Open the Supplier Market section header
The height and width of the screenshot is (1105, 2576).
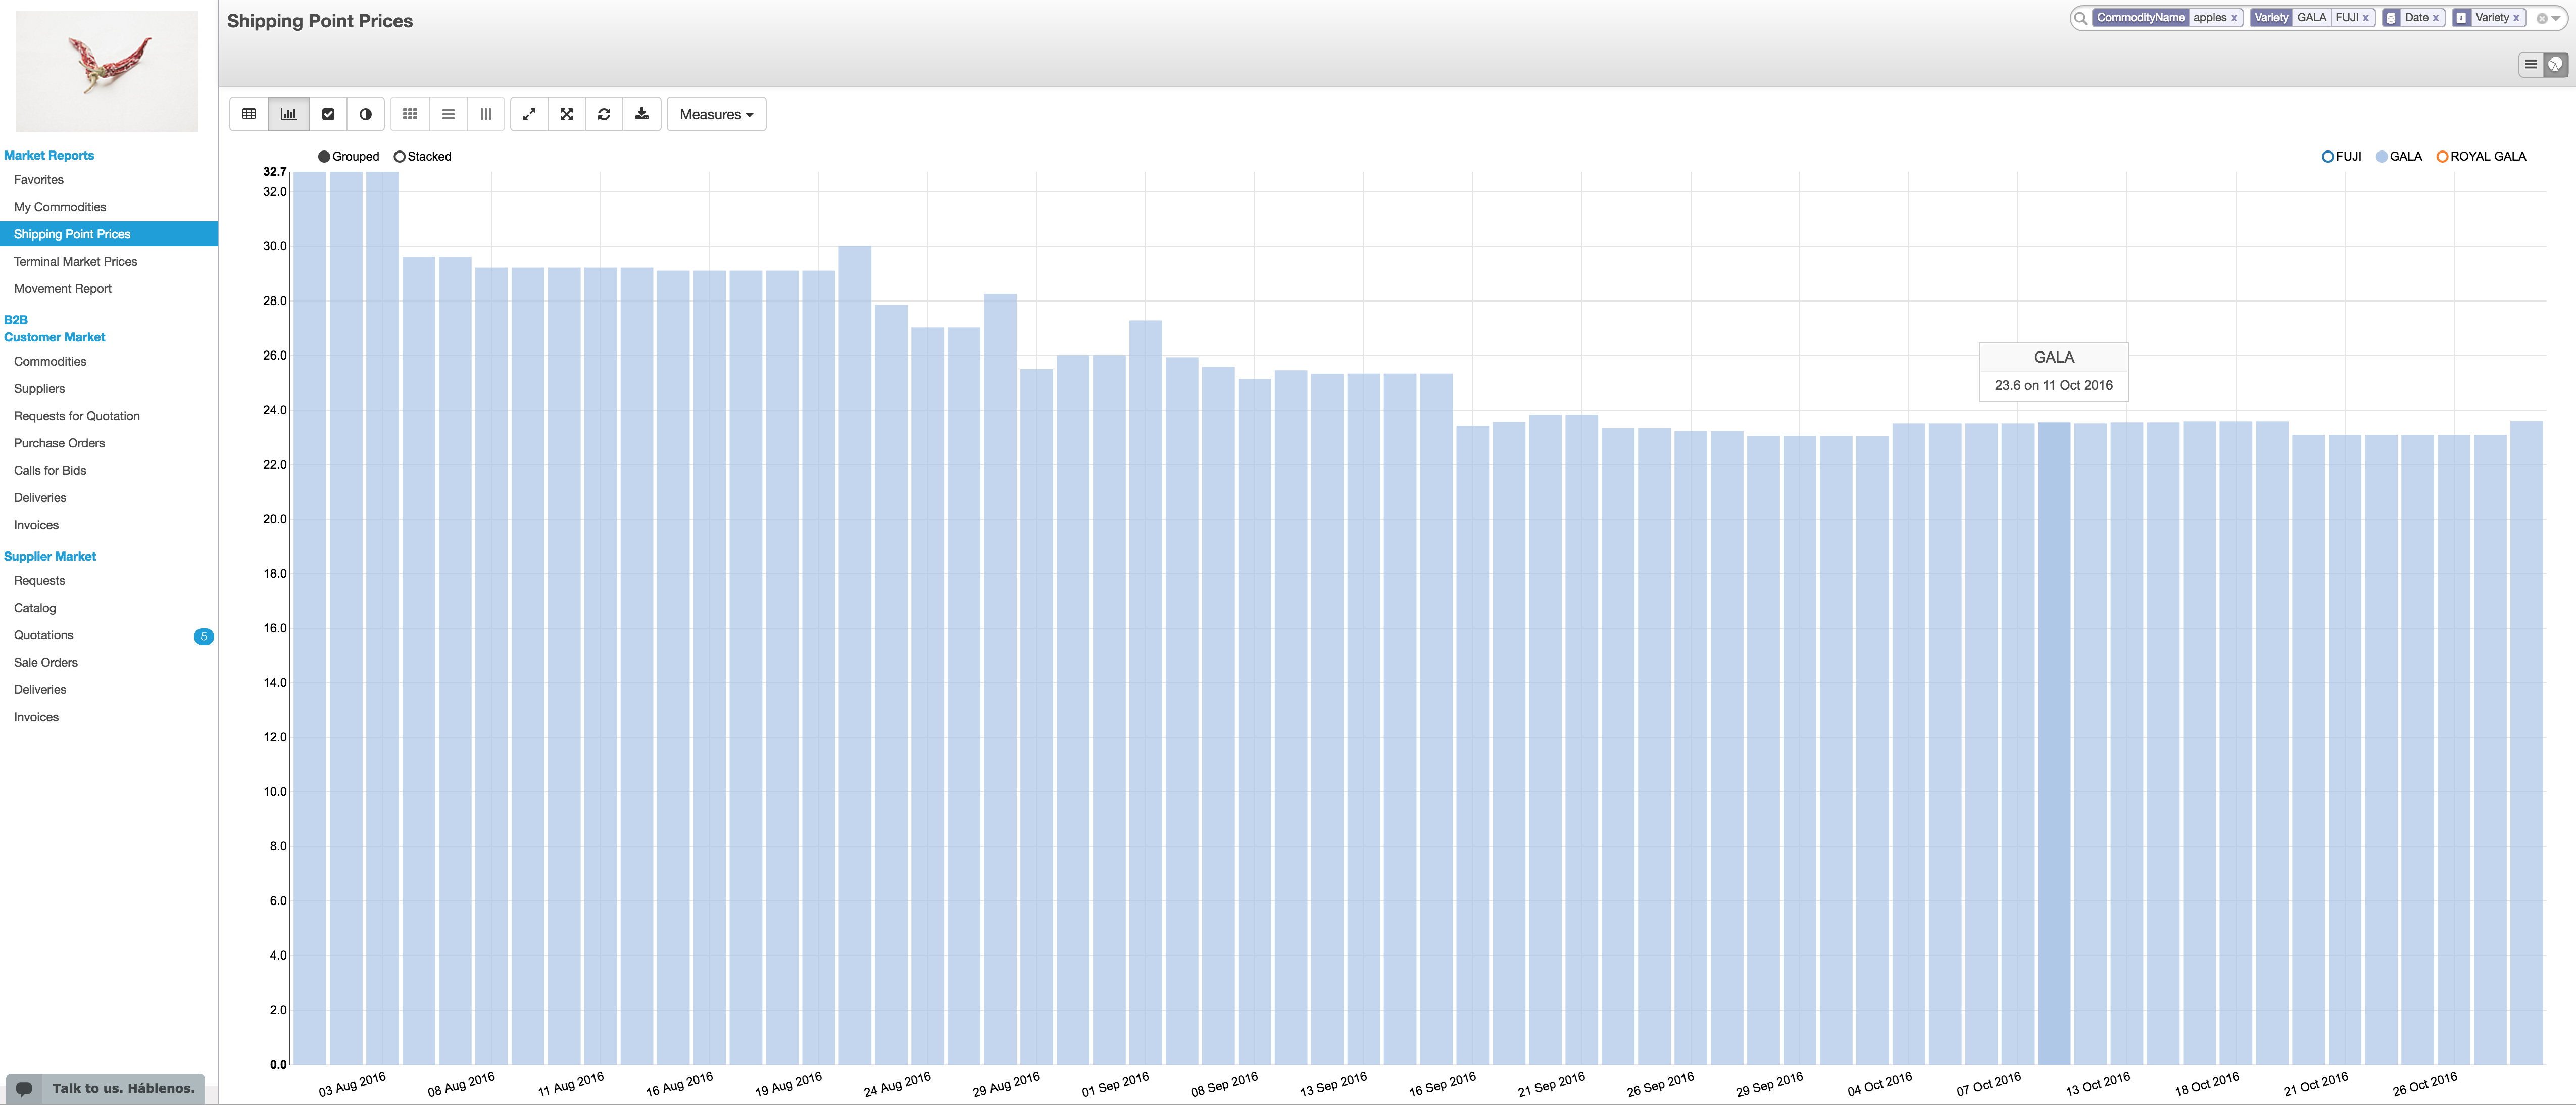50,556
